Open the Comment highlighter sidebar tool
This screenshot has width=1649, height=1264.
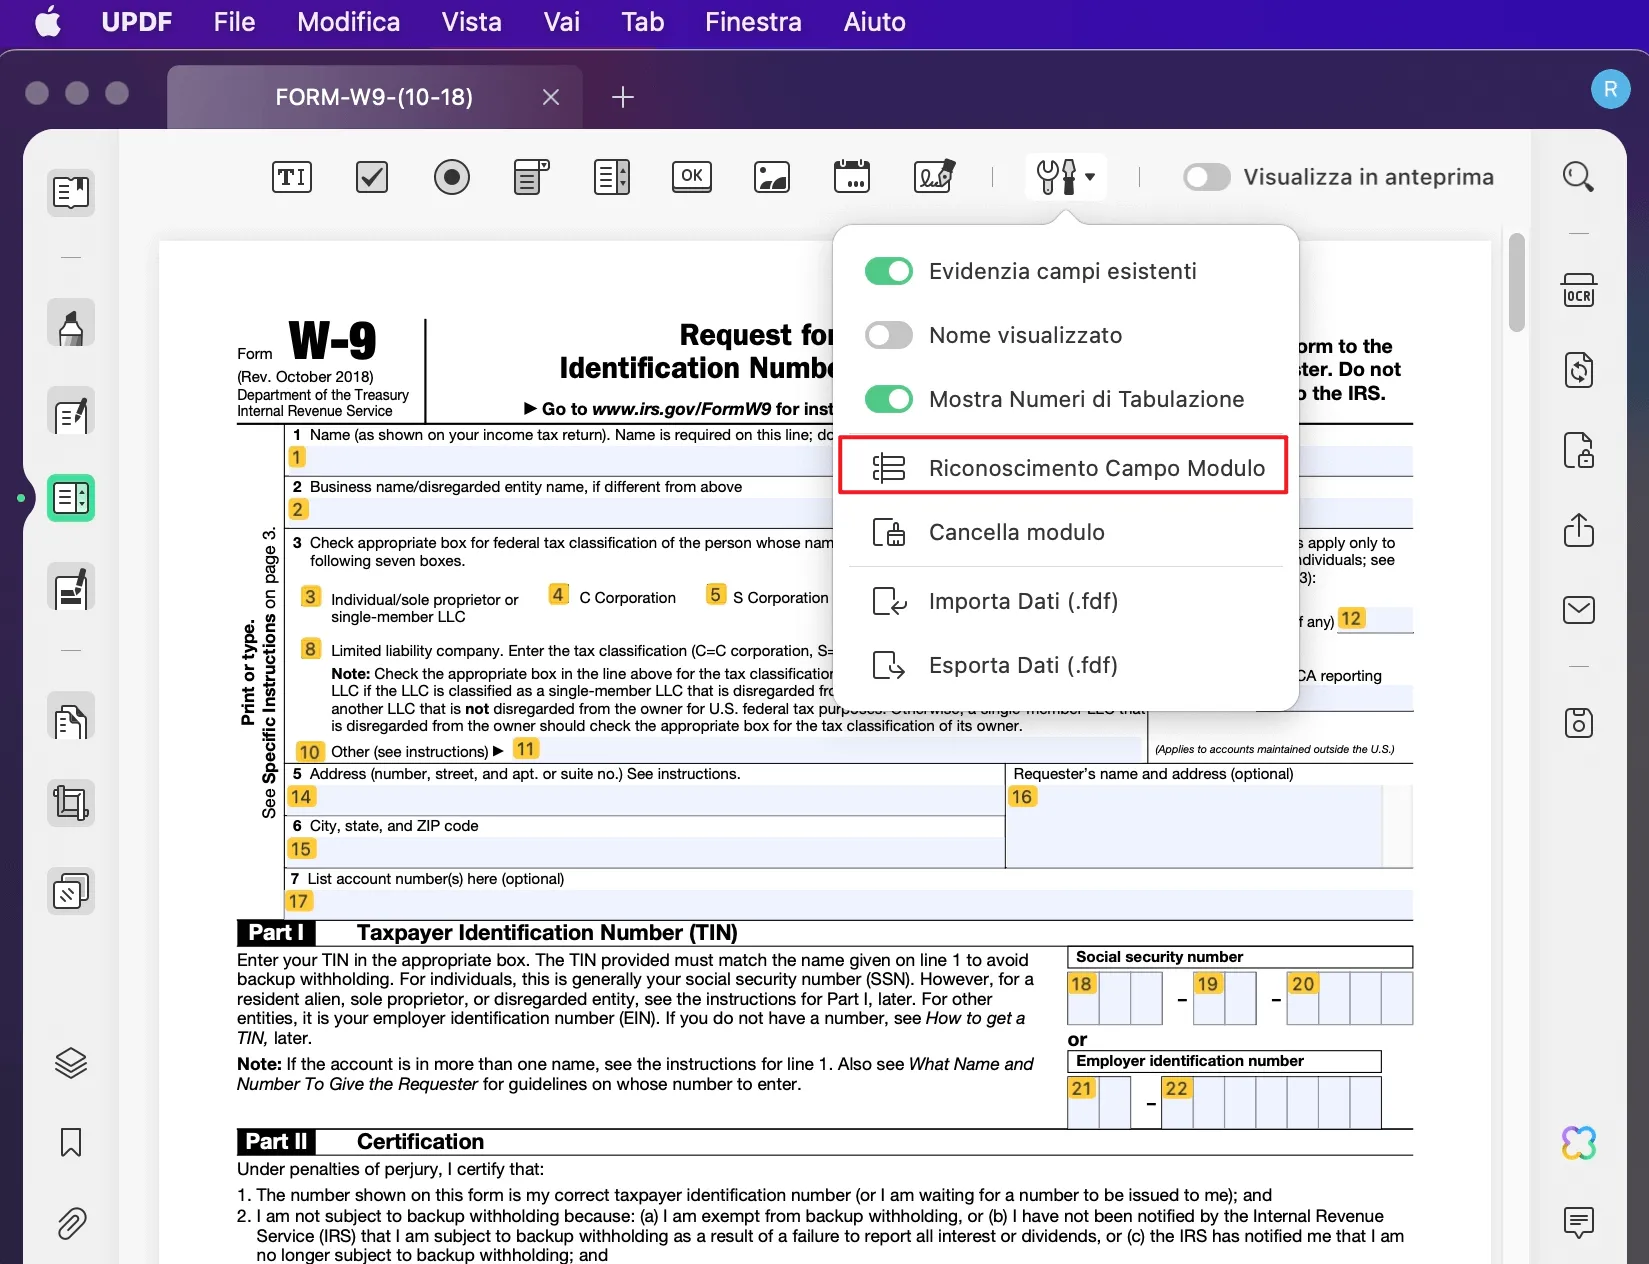click(x=71, y=323)
